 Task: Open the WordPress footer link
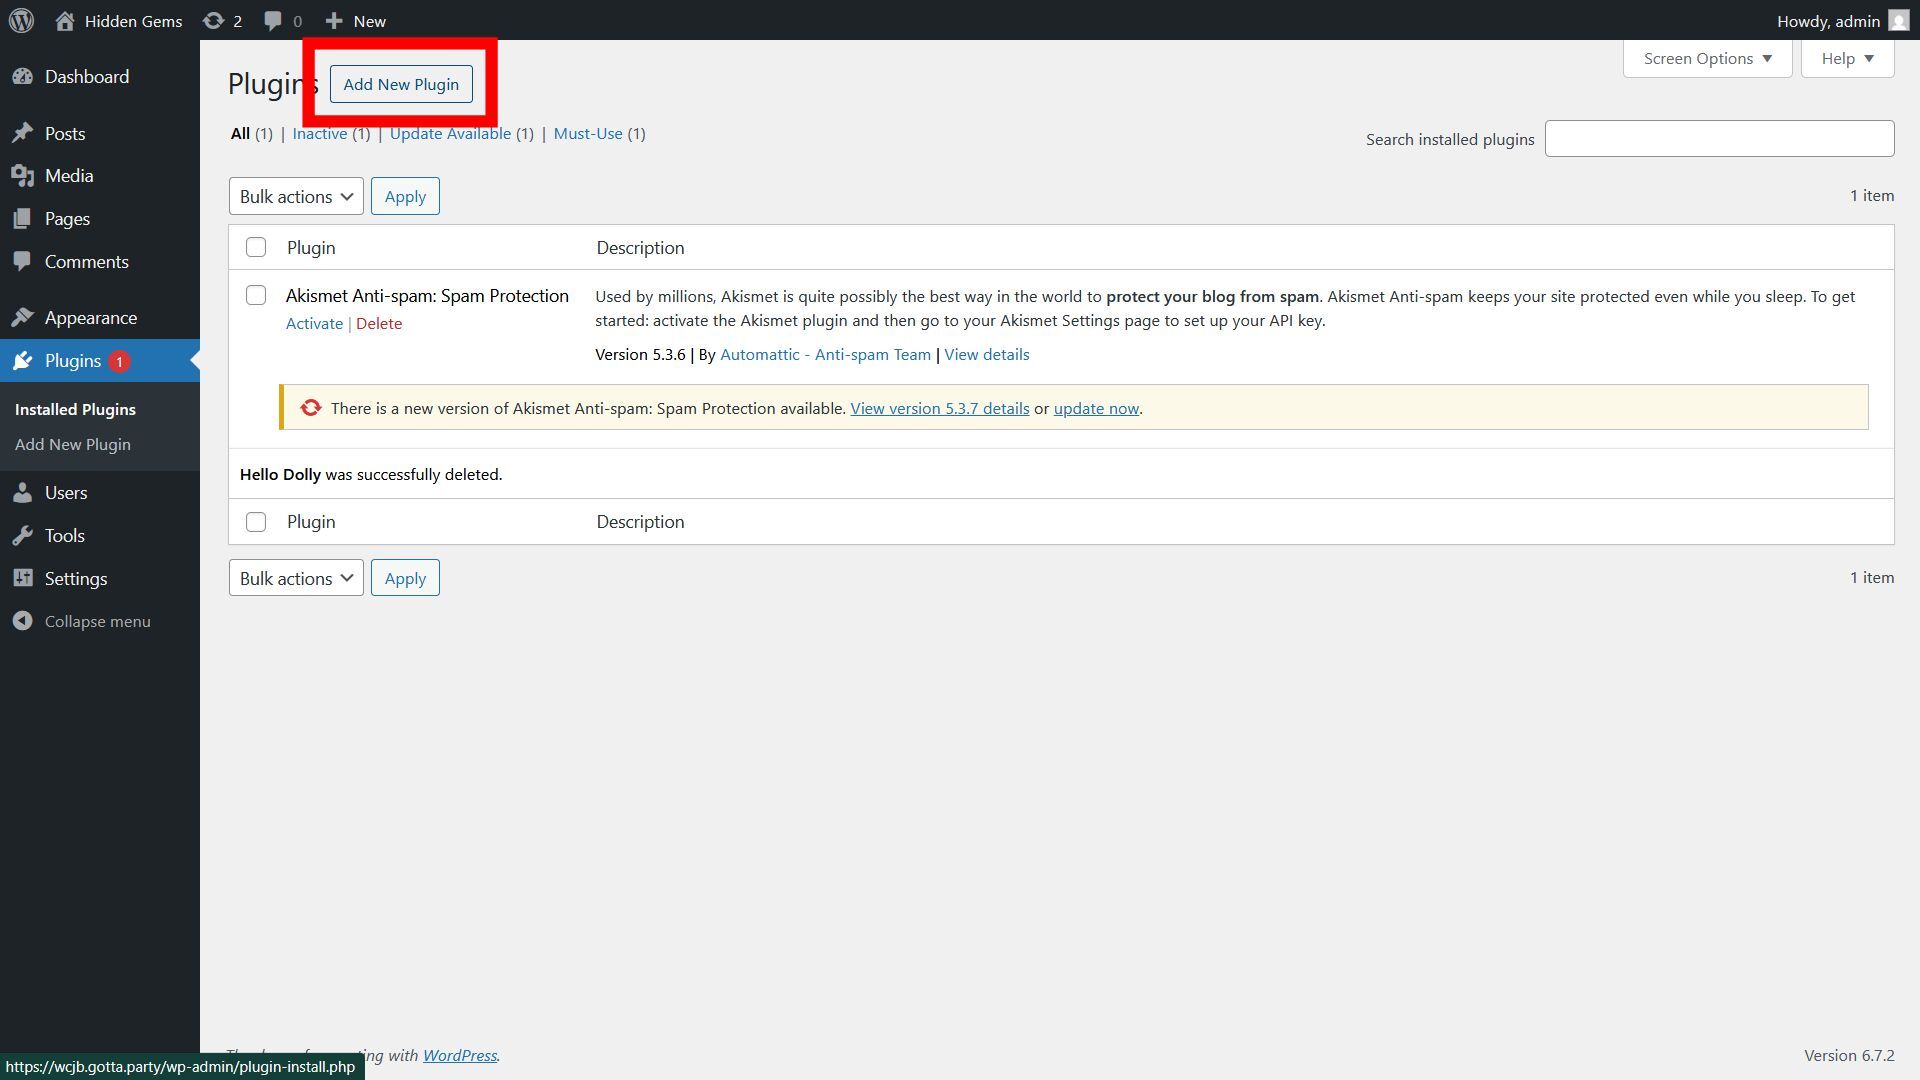460,1055
